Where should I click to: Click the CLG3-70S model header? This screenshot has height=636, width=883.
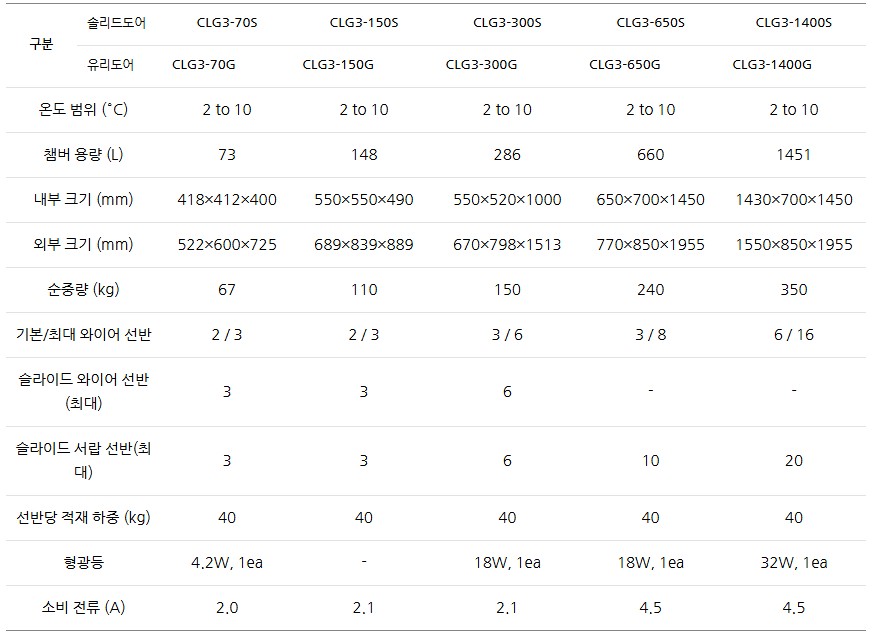(227, 23)
